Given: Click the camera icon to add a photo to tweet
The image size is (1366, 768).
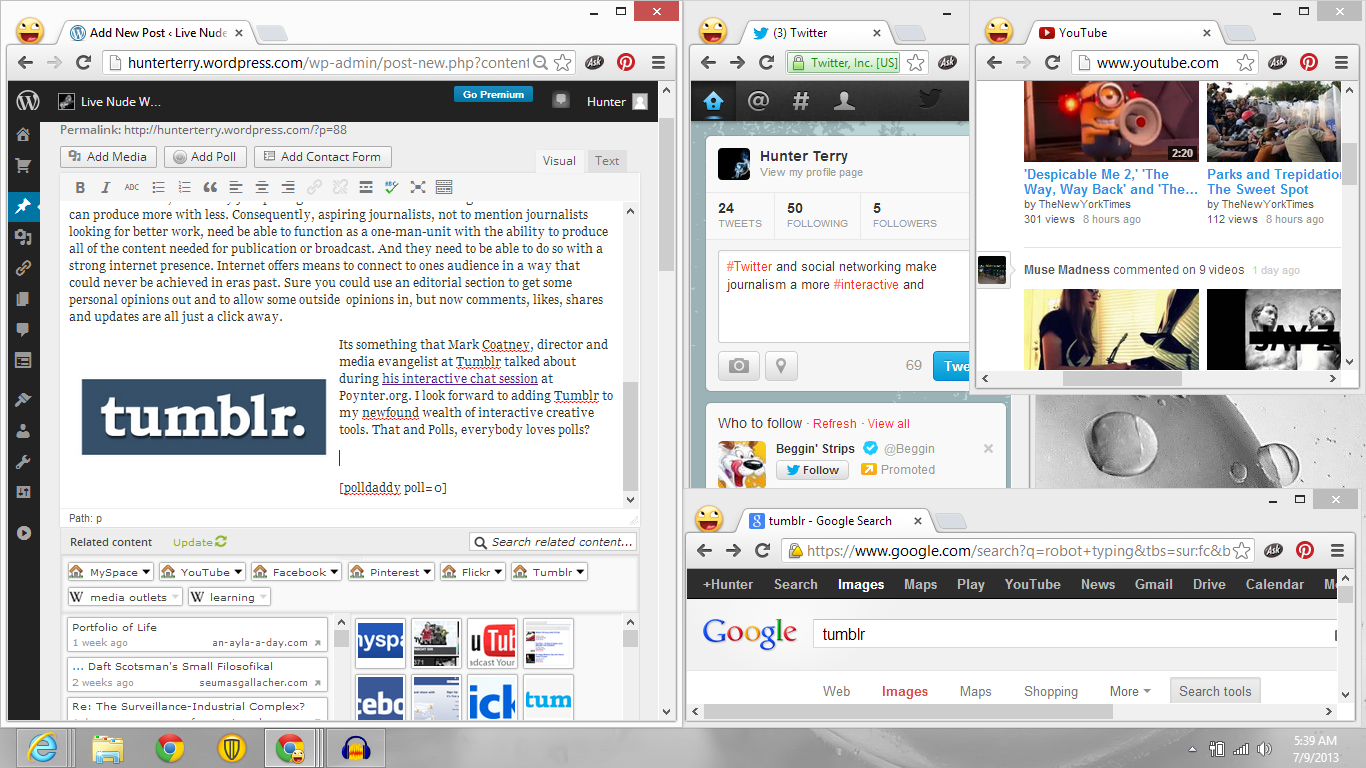Looking at the screenshot, I should [x=738, y=366].
